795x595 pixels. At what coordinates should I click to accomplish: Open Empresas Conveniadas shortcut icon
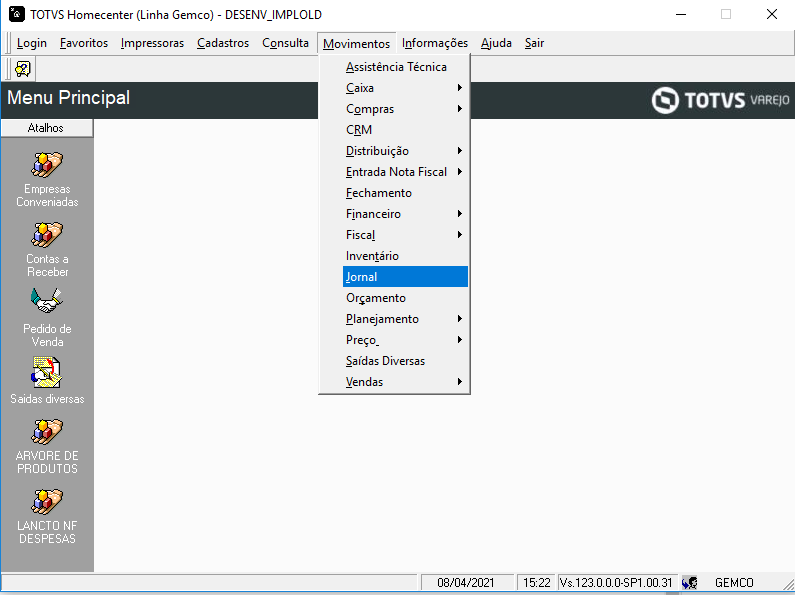47,164
